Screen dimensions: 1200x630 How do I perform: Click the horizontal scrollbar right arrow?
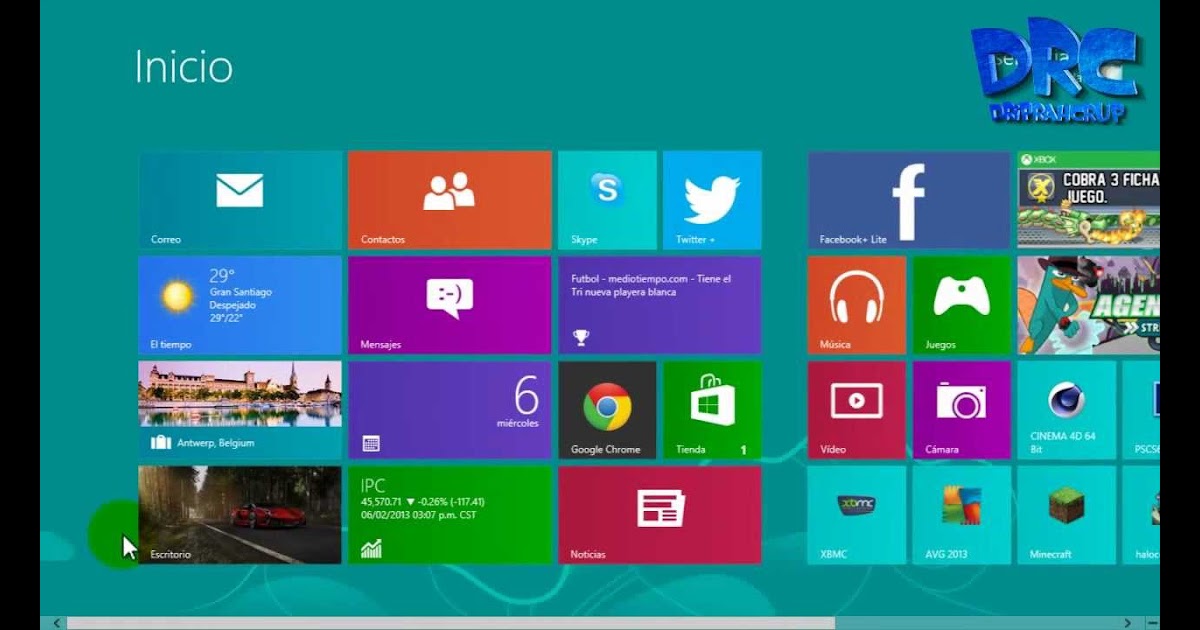coord(1128,623)
